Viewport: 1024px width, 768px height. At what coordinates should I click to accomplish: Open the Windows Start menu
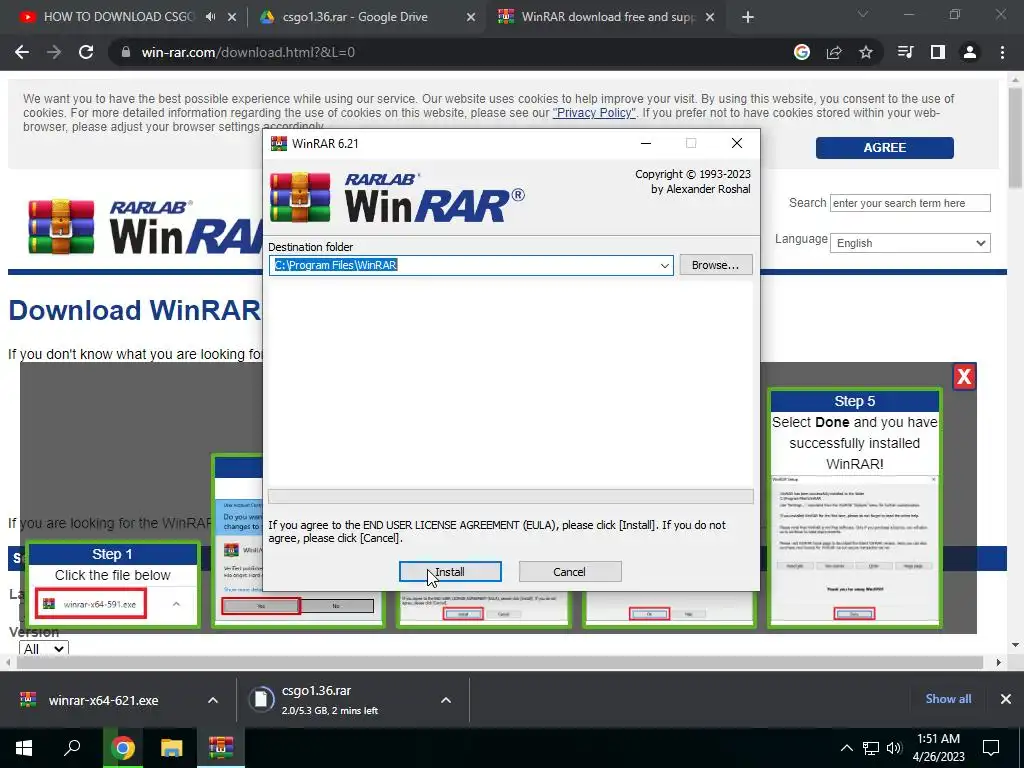click(24, 747)
